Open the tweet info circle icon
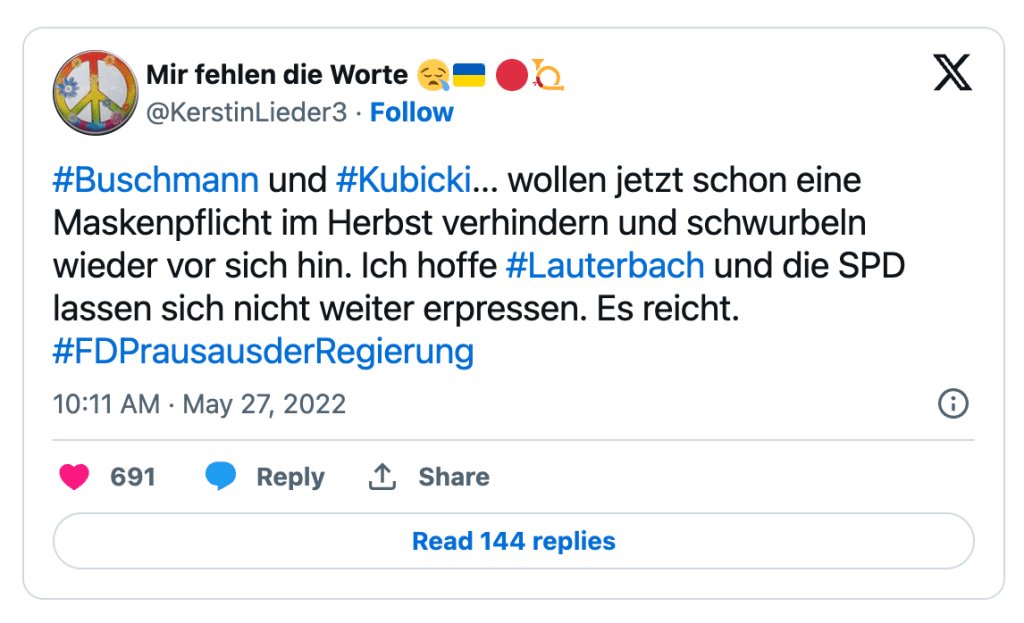 952,404
